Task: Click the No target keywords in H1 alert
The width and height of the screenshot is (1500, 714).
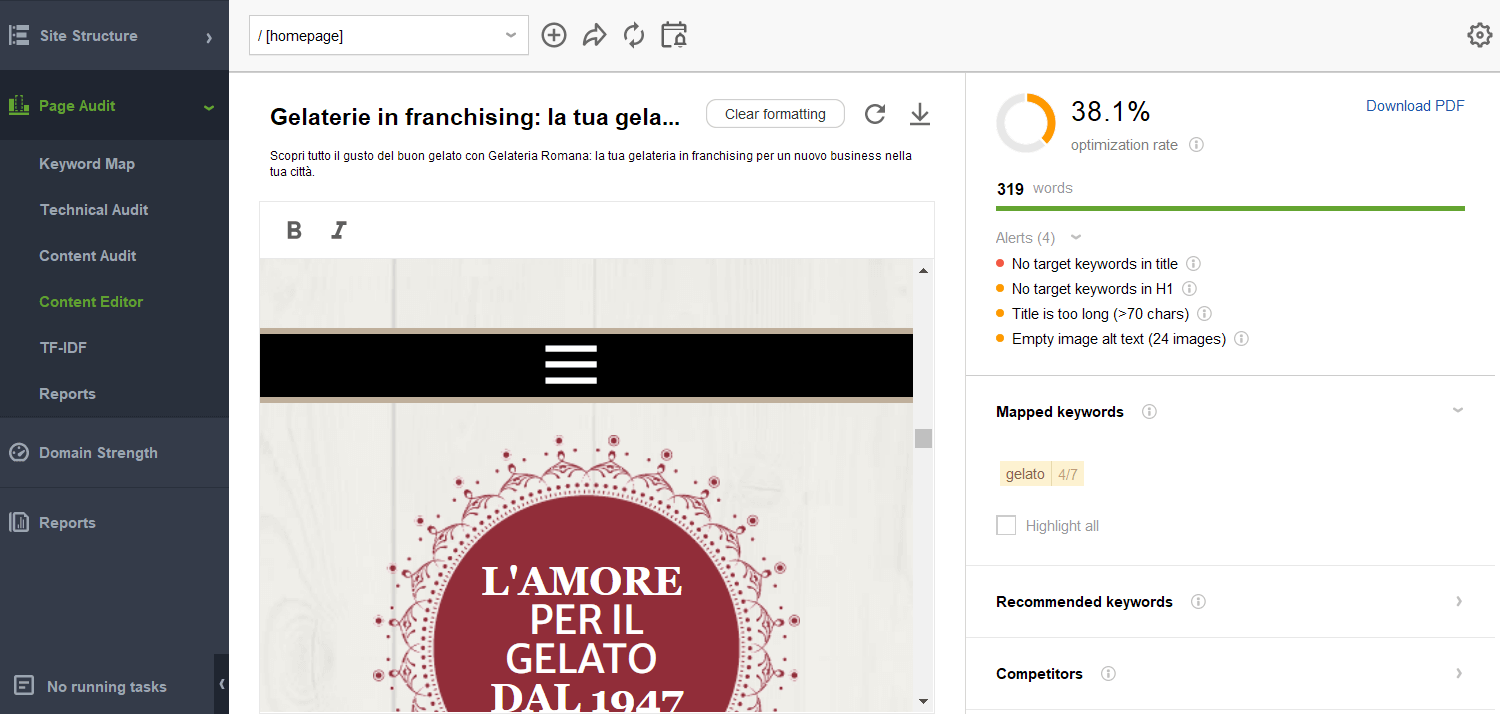Action: (1093, 289)
